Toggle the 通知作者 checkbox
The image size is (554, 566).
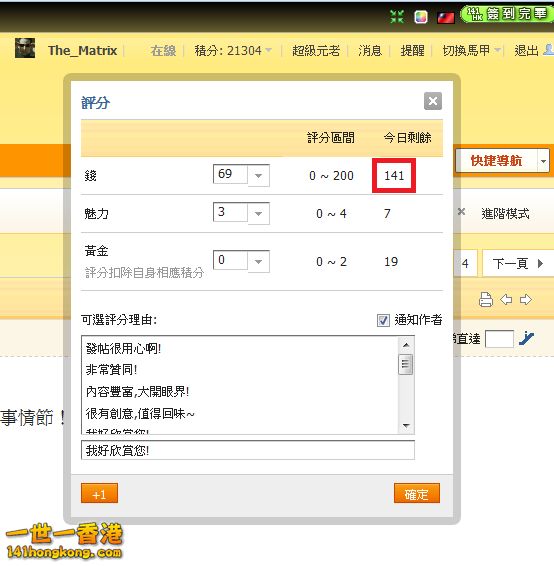(x=383, y=320)
